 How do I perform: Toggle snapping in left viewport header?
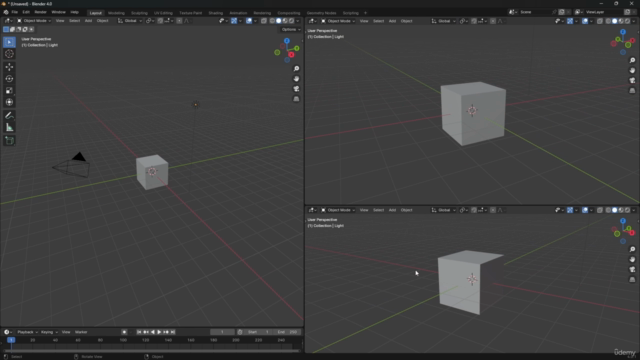pos(160,21)
